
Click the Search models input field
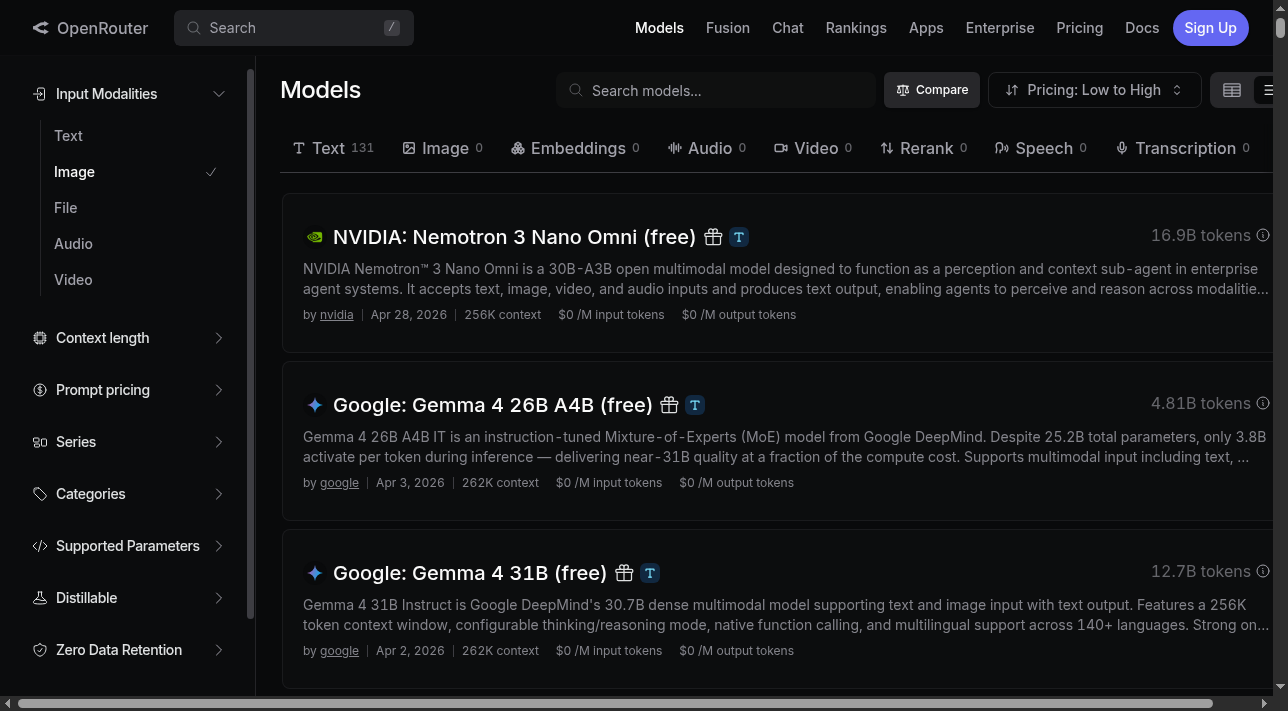point(716,90)
